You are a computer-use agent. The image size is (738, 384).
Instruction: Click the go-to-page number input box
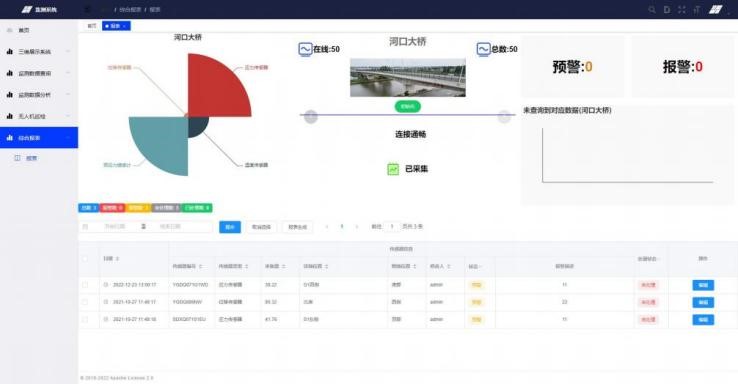coord(392,227)
